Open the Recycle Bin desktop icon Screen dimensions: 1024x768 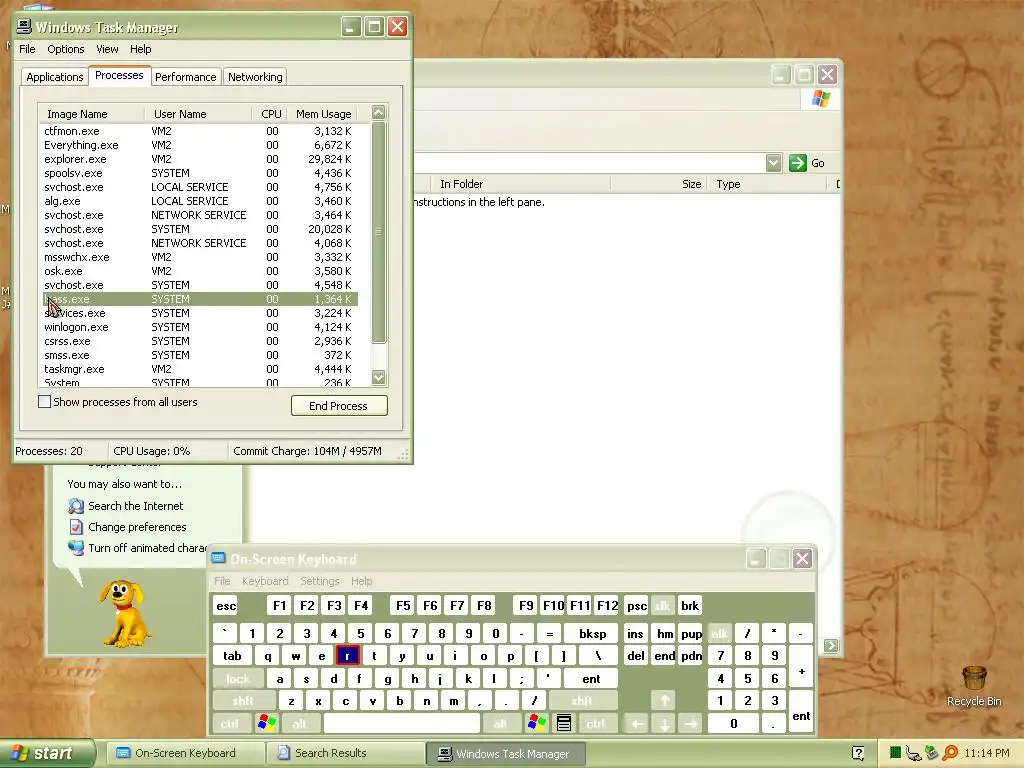point(974,686)
